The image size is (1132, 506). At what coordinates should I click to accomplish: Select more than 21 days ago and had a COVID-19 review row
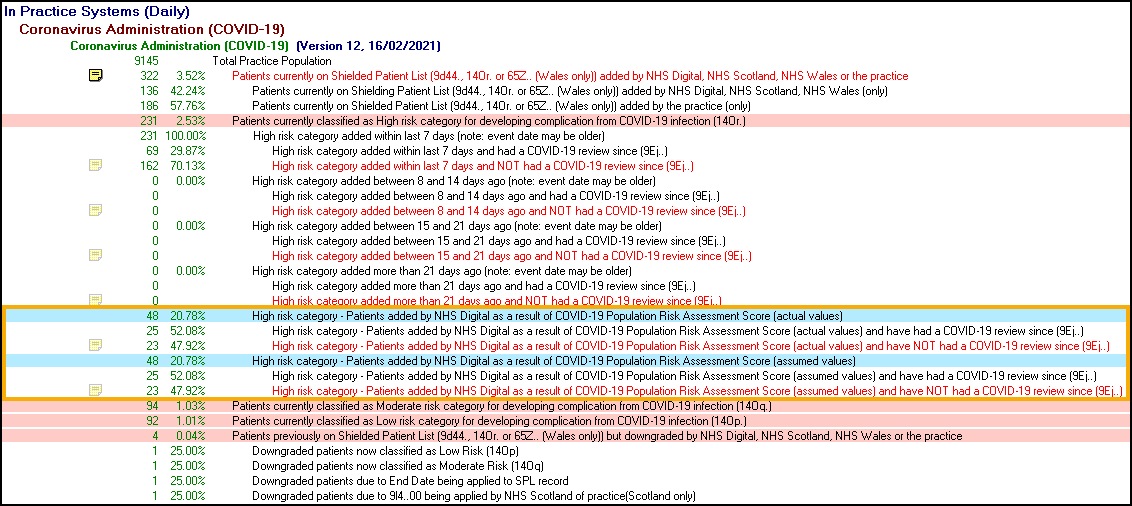(484, 286)
